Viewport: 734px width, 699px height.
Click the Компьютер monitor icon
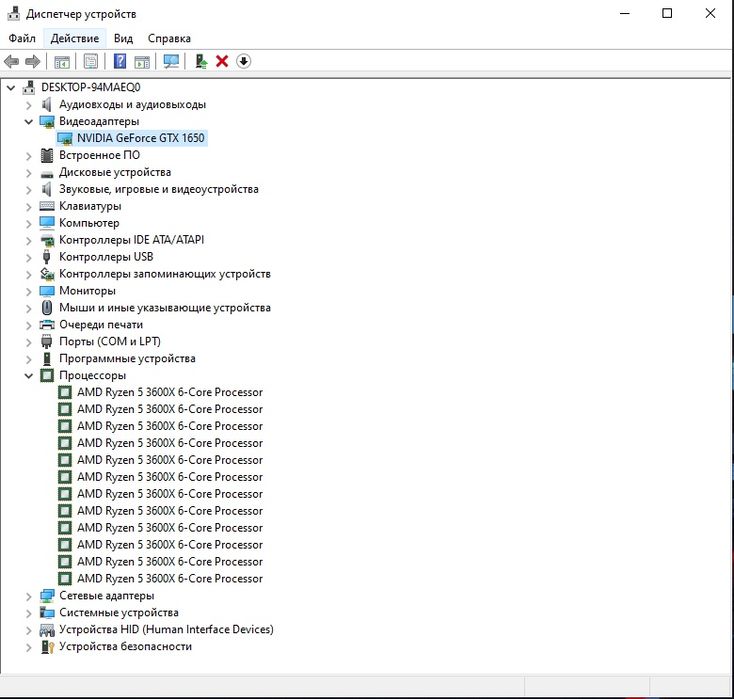point(47,223)
